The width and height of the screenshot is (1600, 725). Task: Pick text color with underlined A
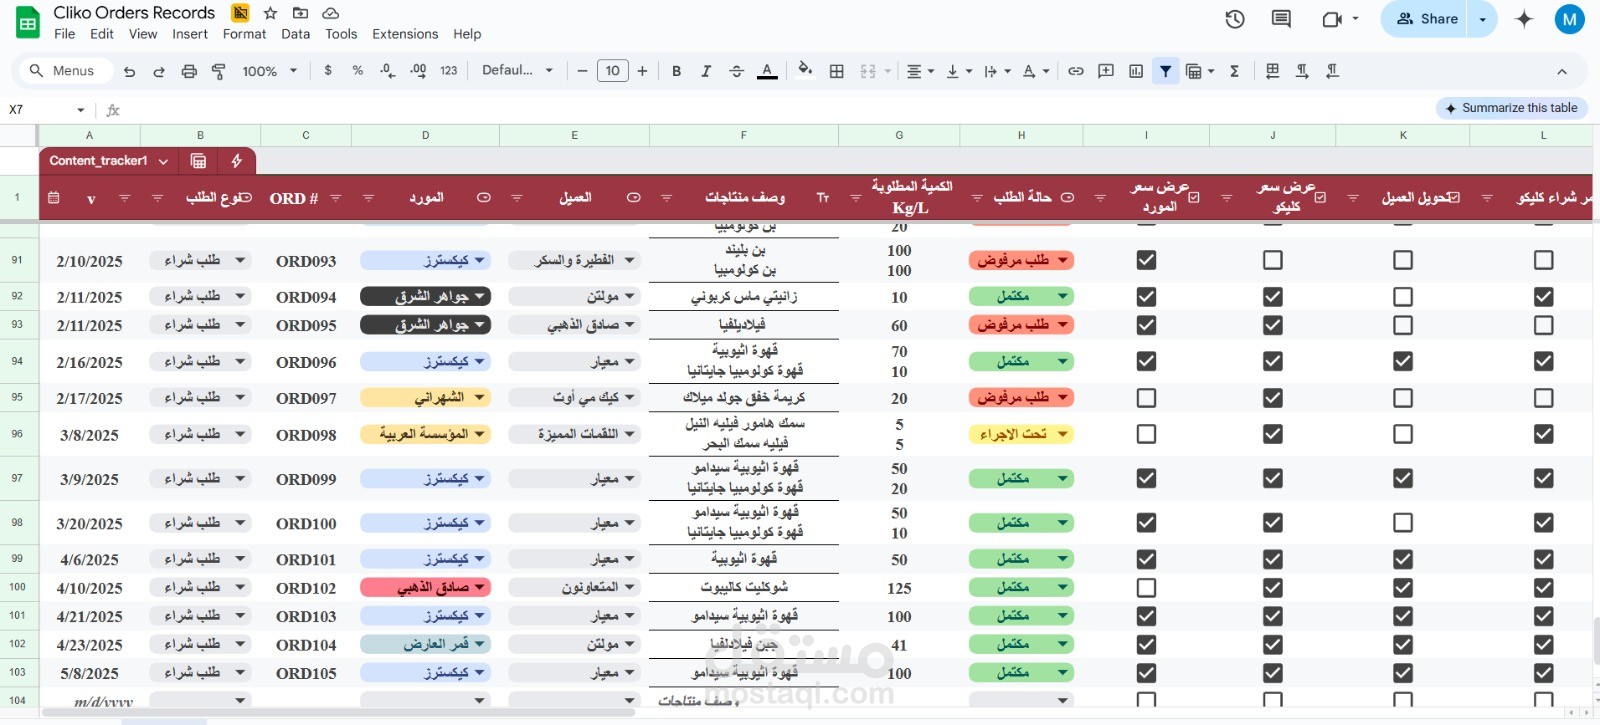pyautogui.click(x=767, y=71)
